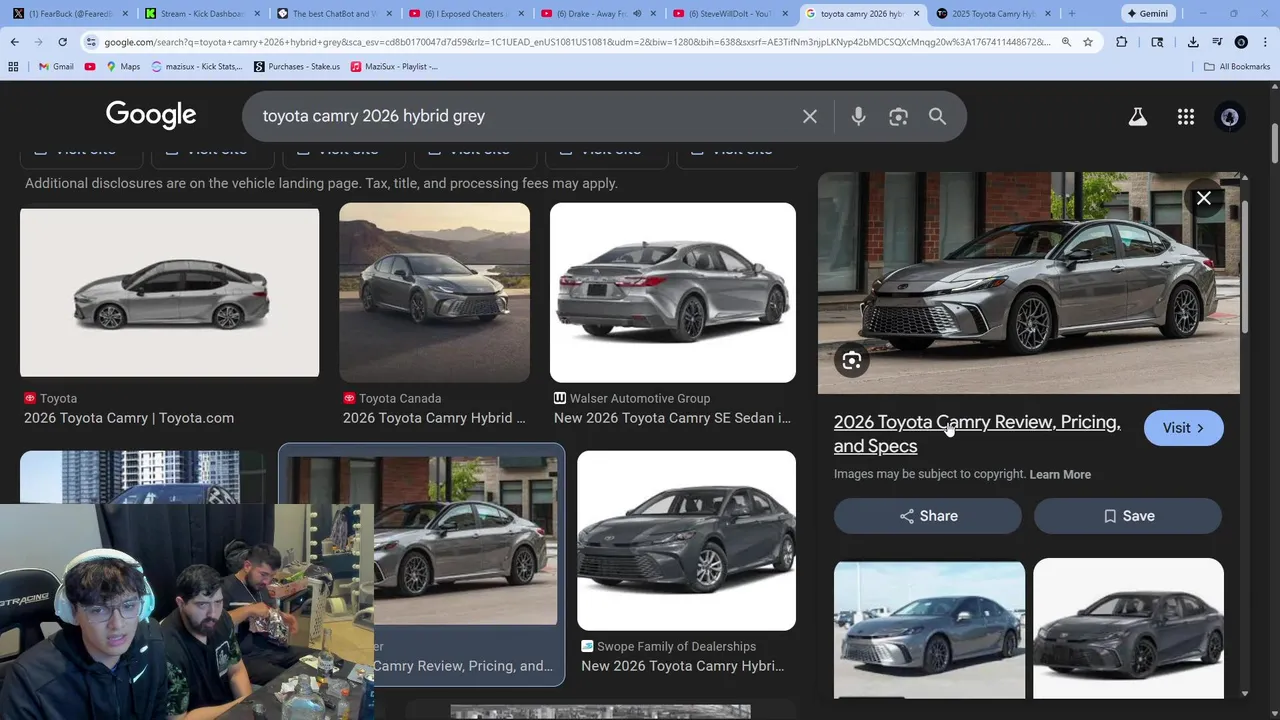Open Walser Automotive Camry SE thumbnail

pyautogui.click(x=673, y=292)
